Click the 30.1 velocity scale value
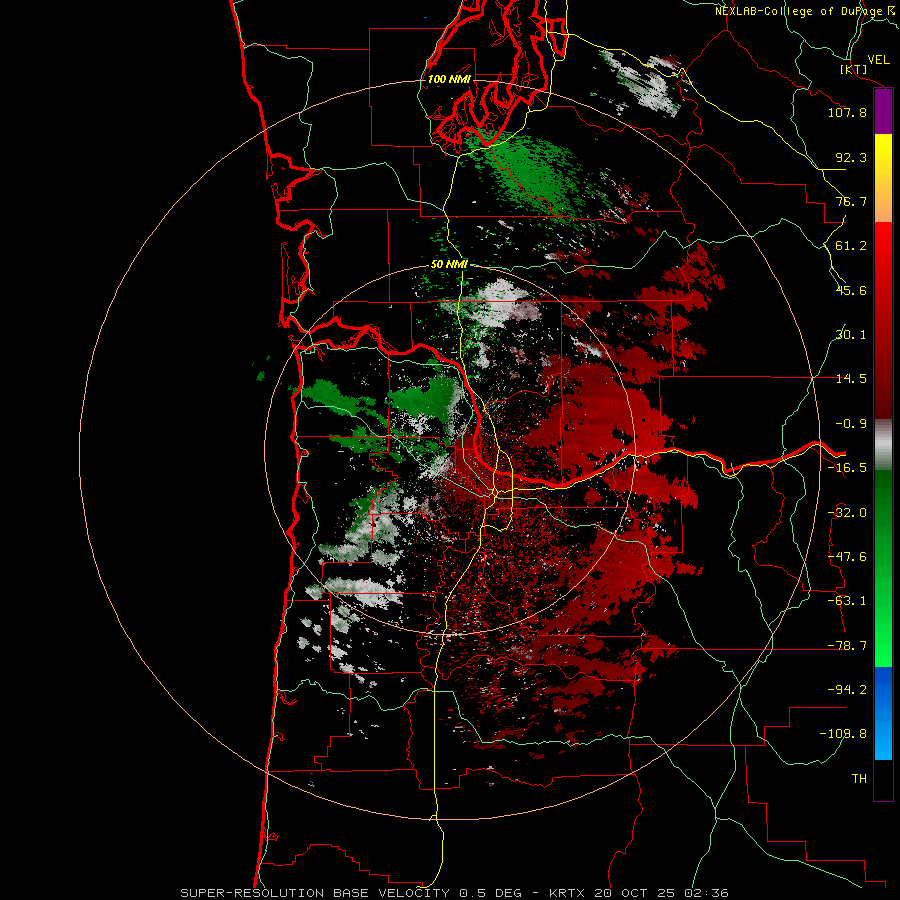Screen dimensions: 900x900 [x=851, y=335]
